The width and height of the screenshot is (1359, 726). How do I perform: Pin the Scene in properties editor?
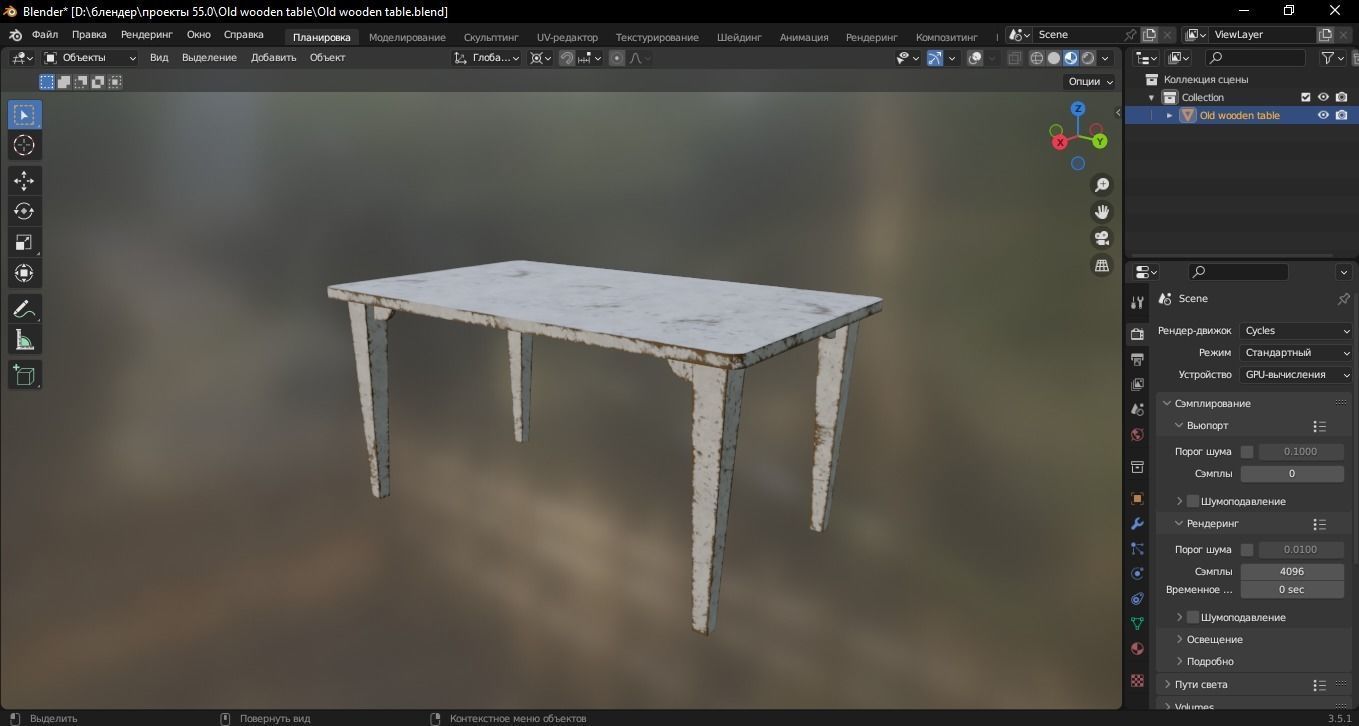[1343, 299]
